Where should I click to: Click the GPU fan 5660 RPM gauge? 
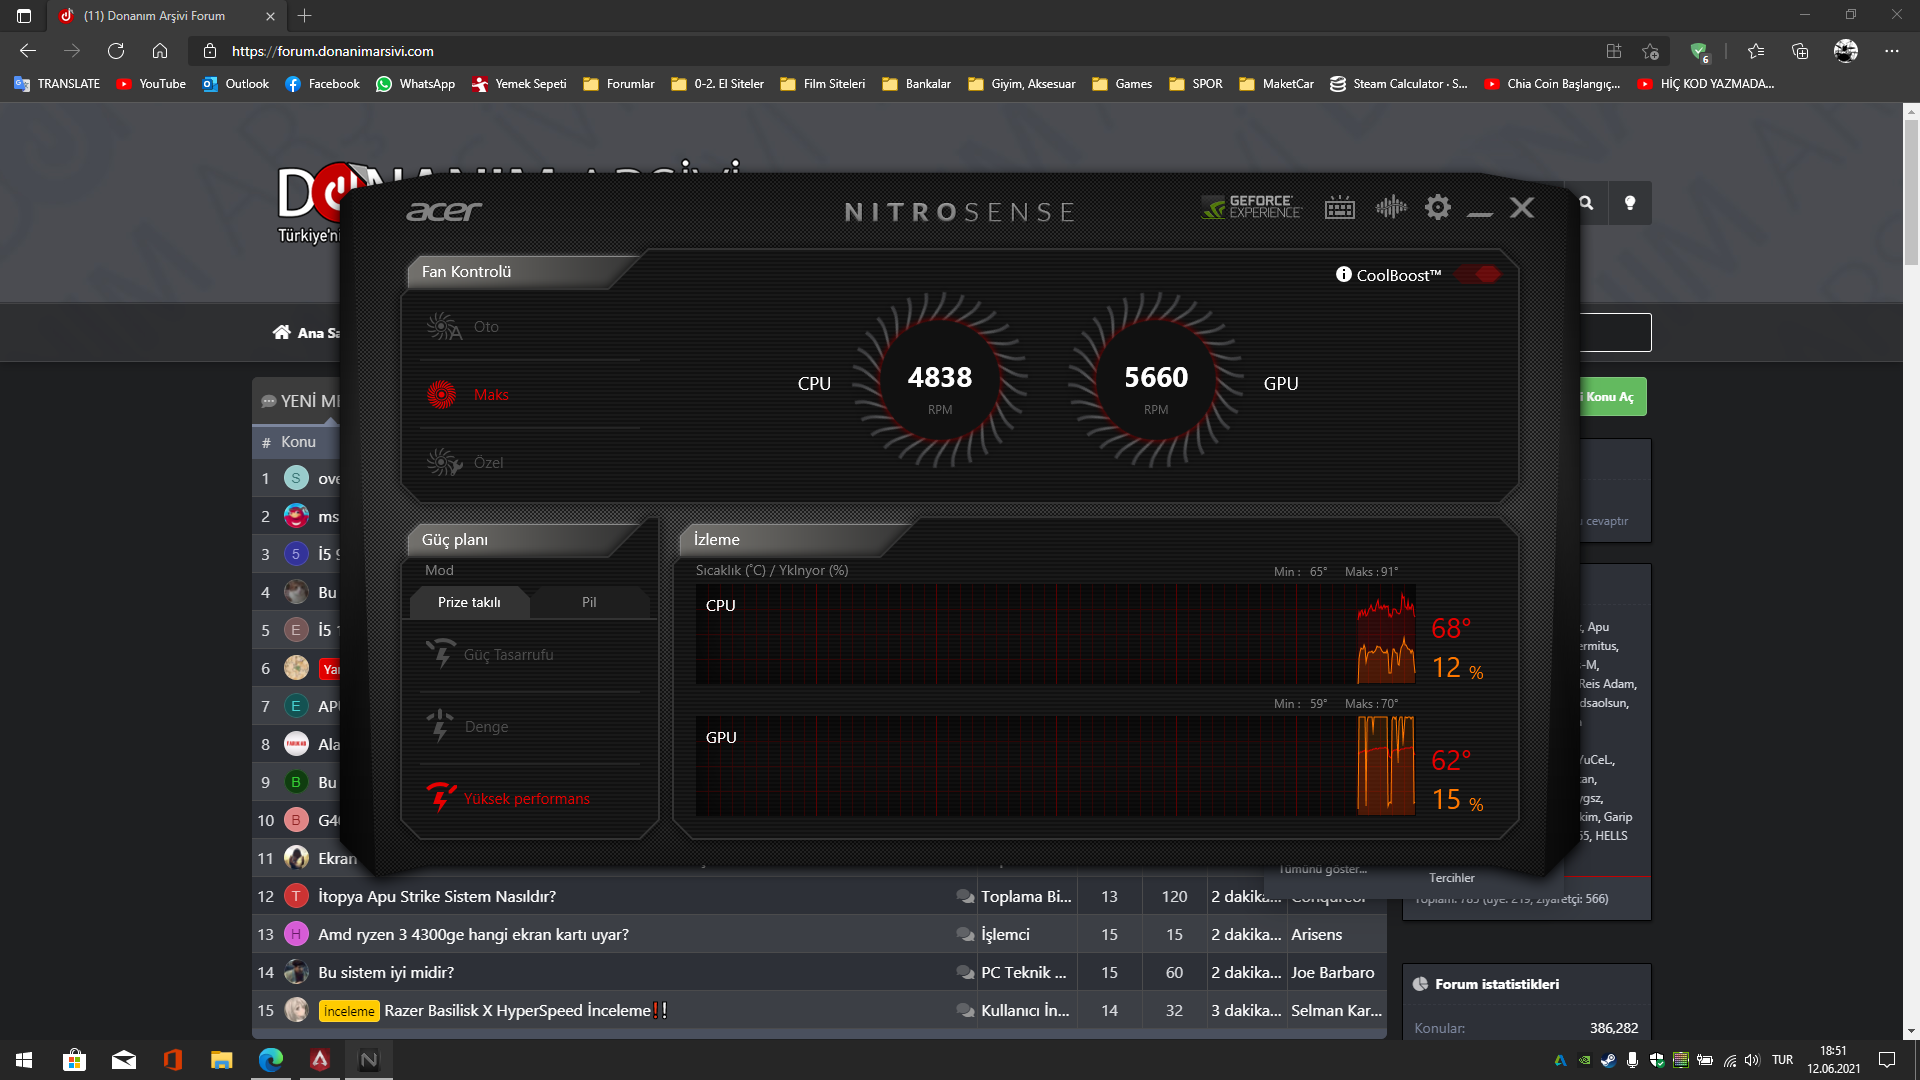1156,380
